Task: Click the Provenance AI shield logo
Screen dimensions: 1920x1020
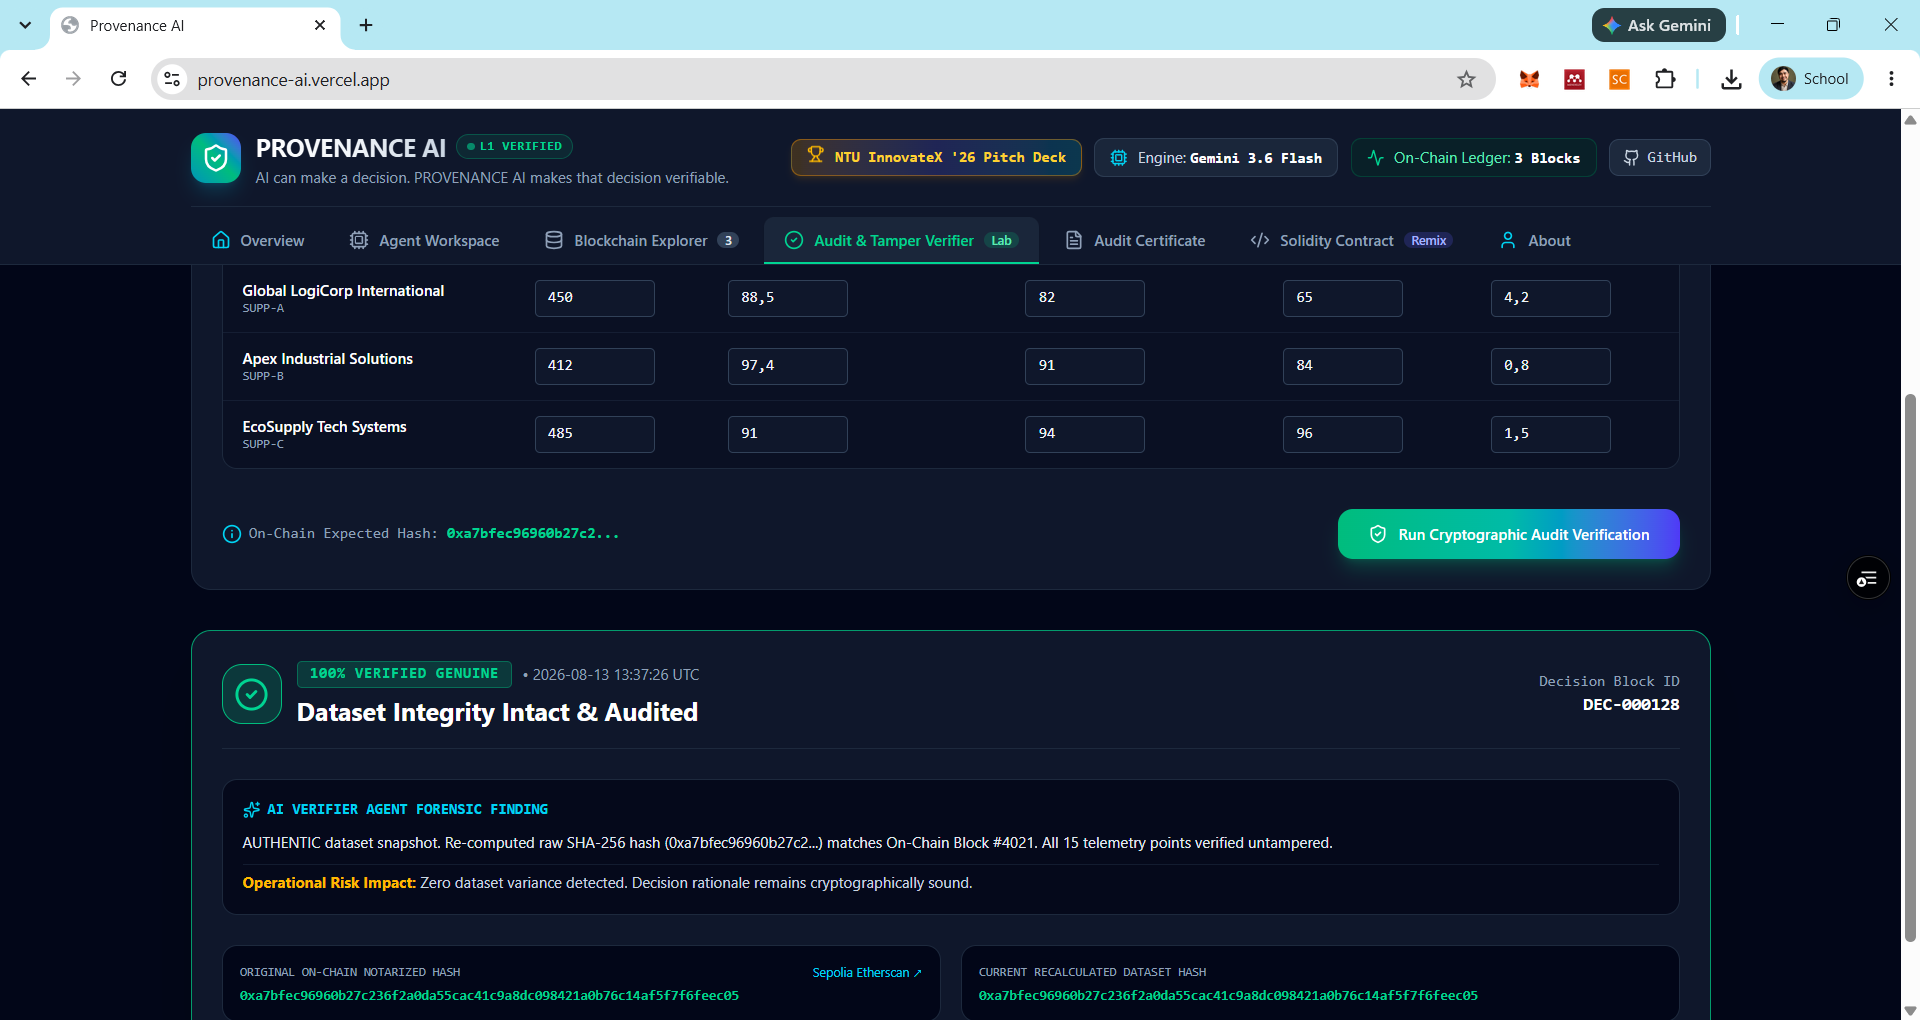Action: tap(216, 158)
